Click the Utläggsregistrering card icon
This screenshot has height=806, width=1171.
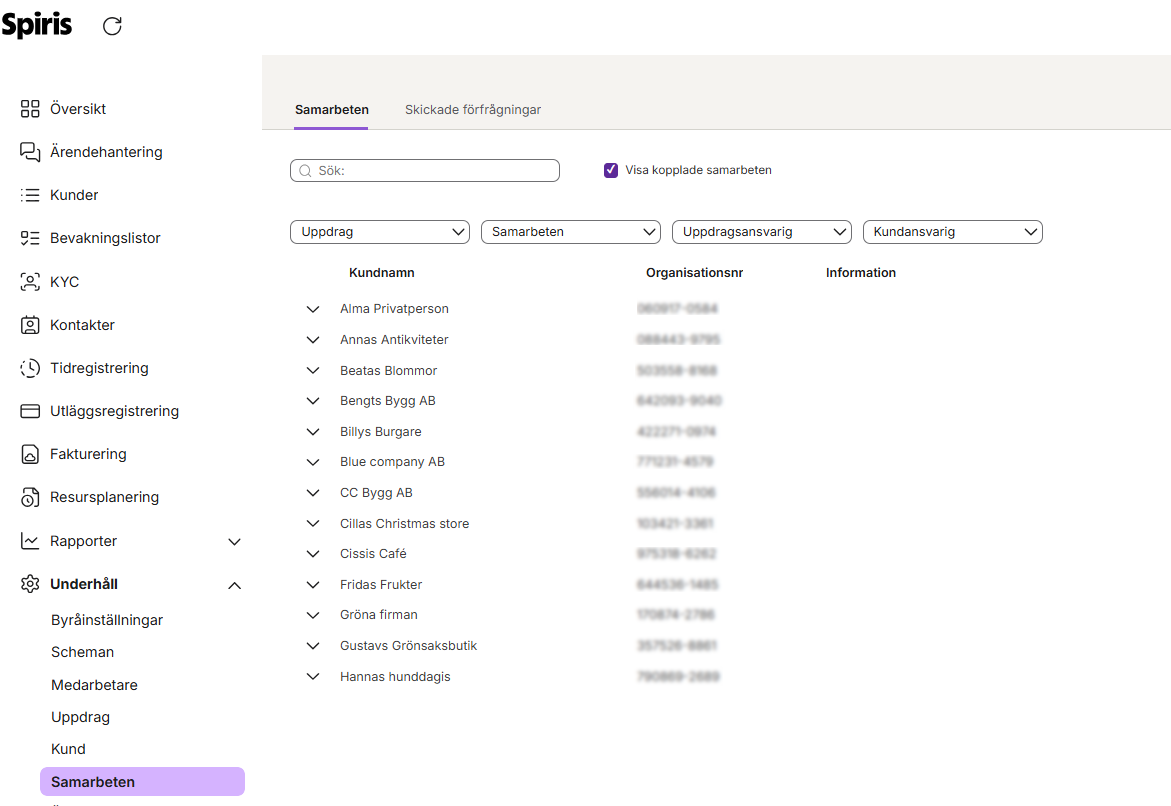click(x=30, y=411)
